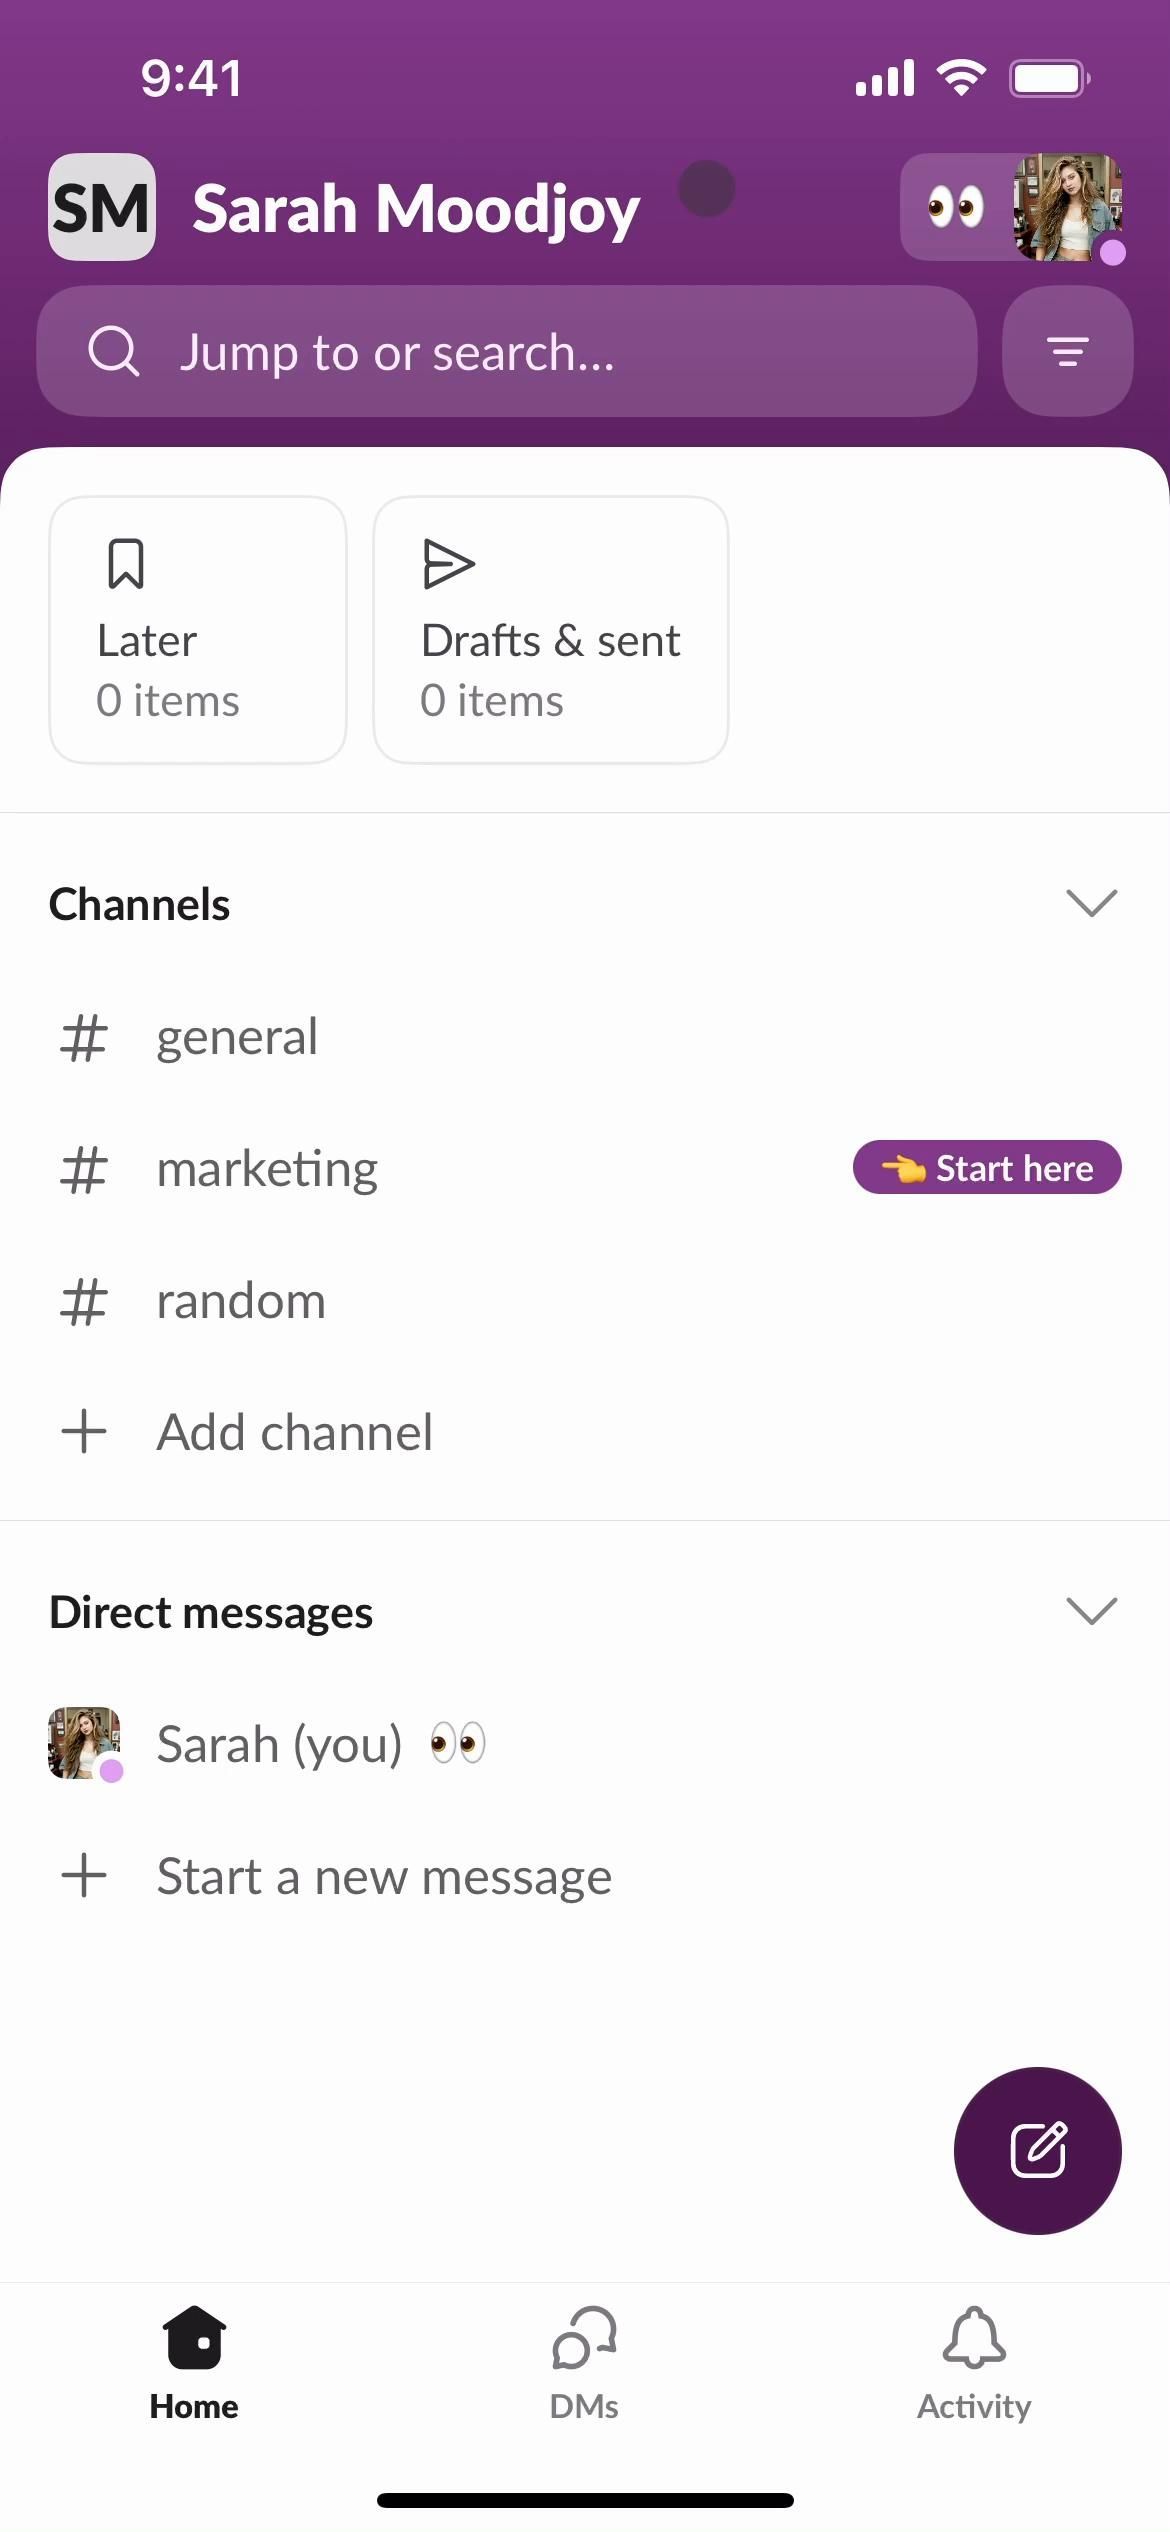Tap the Start here badge
Image resolution: width=1170 pixels, height=2532 pixels.
pyautogui.click(x=987, y=1167)
